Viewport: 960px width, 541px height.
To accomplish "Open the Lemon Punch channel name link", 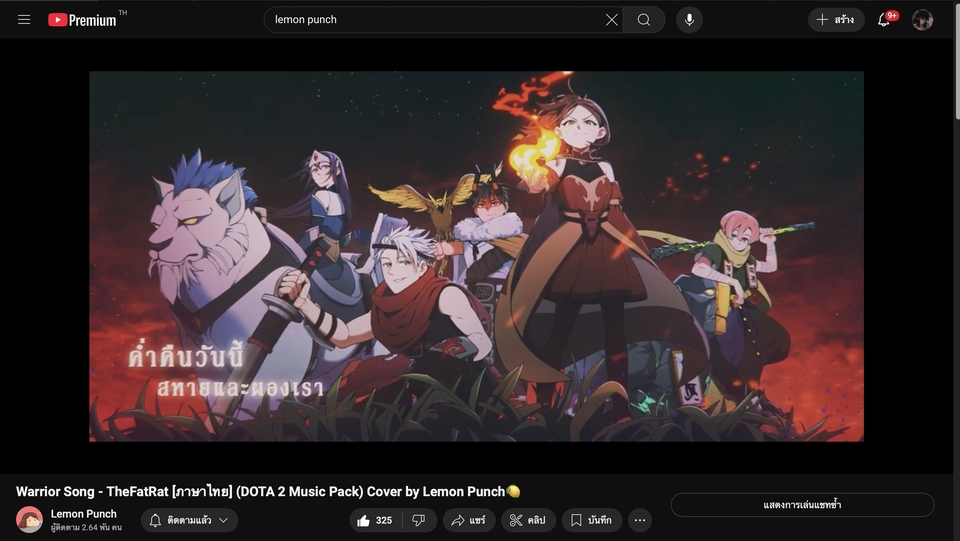I will click(x=83, y=513).
